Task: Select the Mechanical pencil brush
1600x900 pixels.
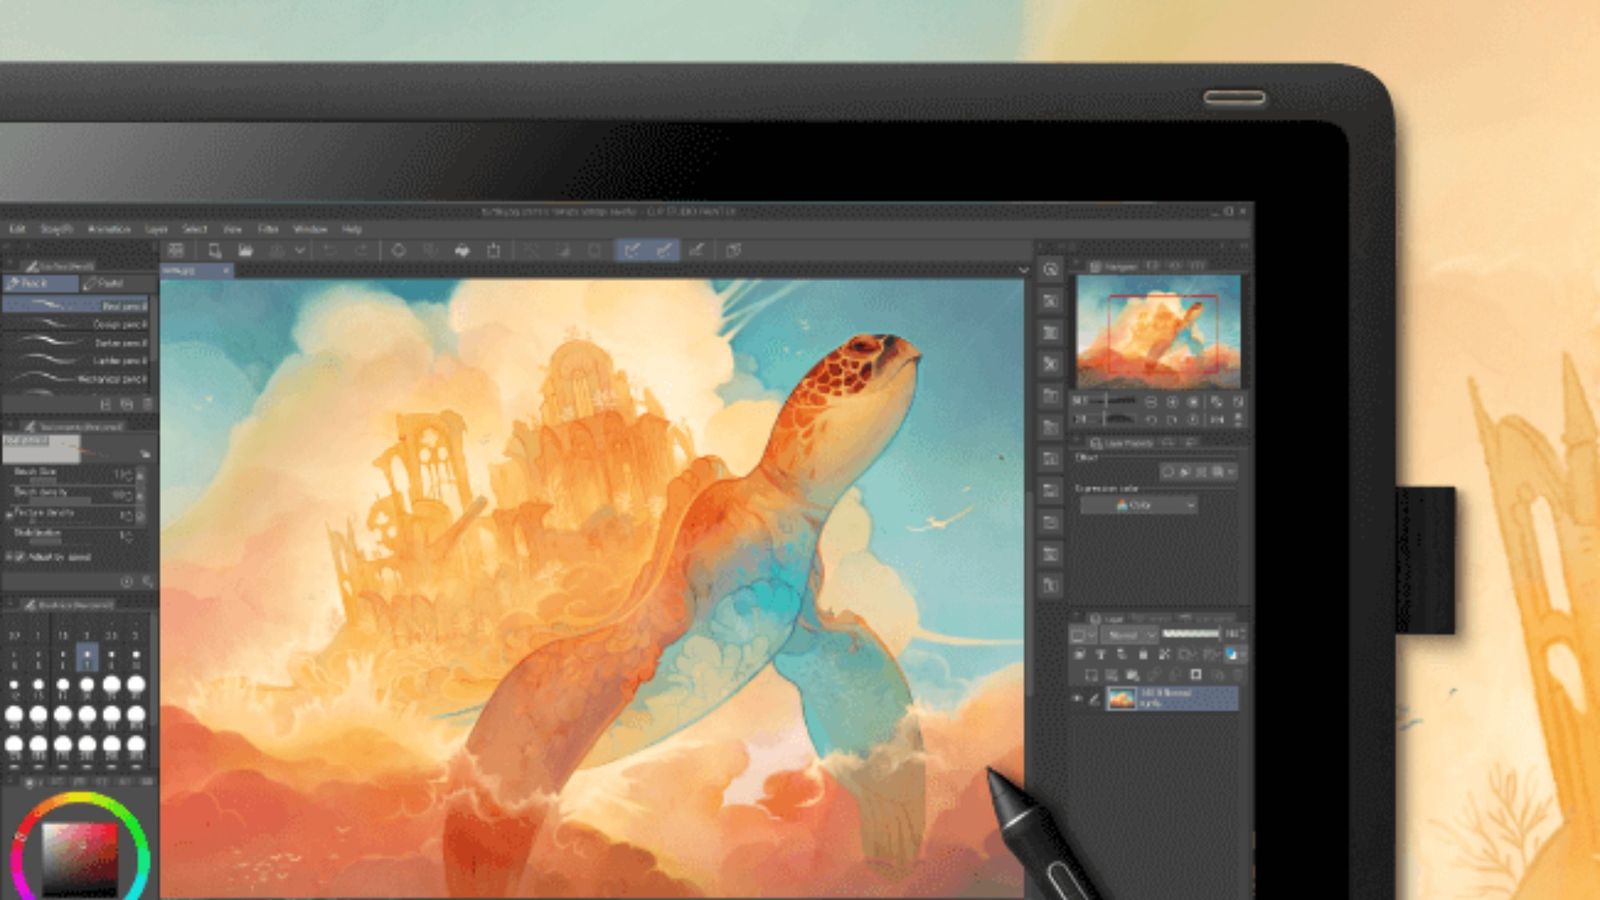Action: [x=76, y=379]
